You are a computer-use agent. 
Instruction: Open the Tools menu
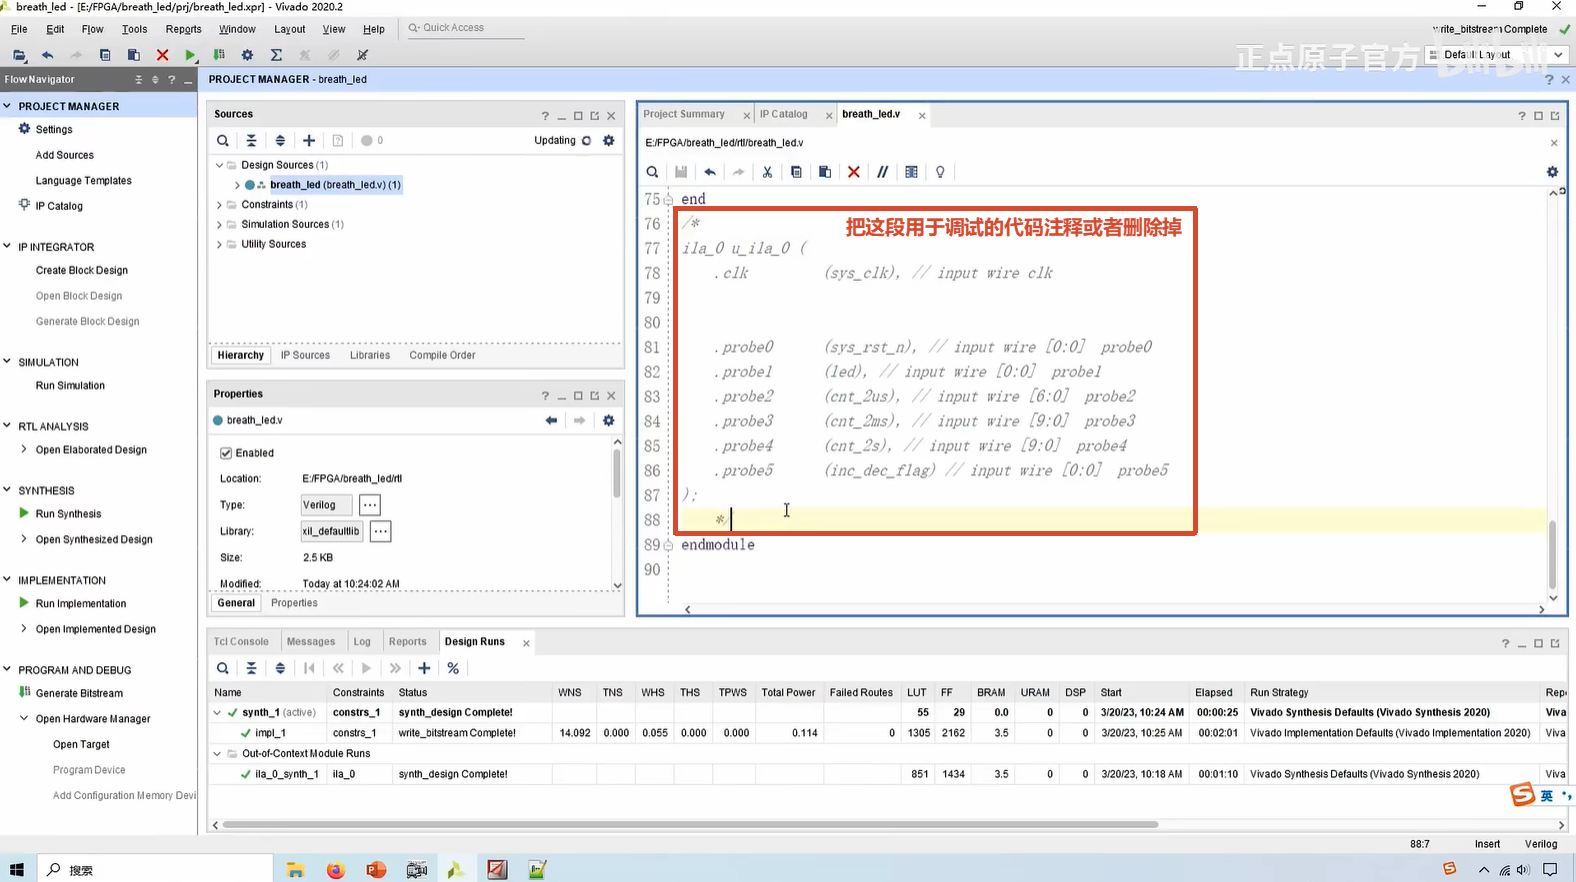(134, 29)
